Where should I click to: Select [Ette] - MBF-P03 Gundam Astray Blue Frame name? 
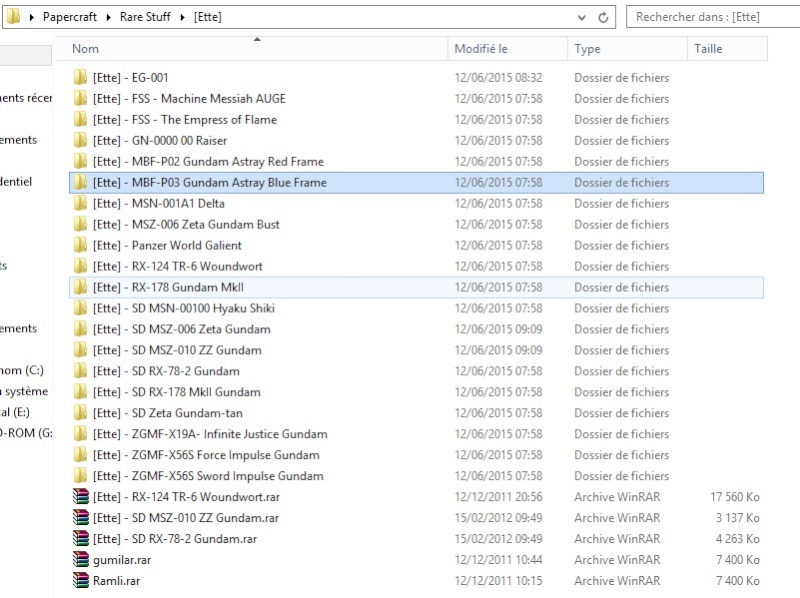(210, 182)
